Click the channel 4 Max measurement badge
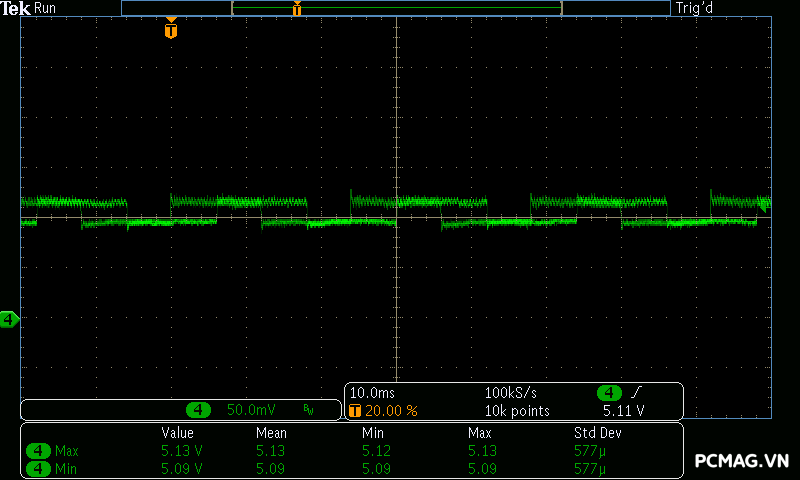Image resolution: width=800 pixels, height=480 pixels. tap(39, 451)
